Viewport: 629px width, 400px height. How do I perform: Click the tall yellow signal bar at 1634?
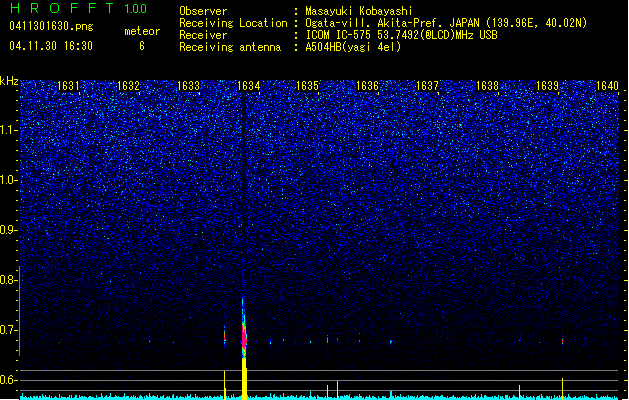(x=244, y=378)
